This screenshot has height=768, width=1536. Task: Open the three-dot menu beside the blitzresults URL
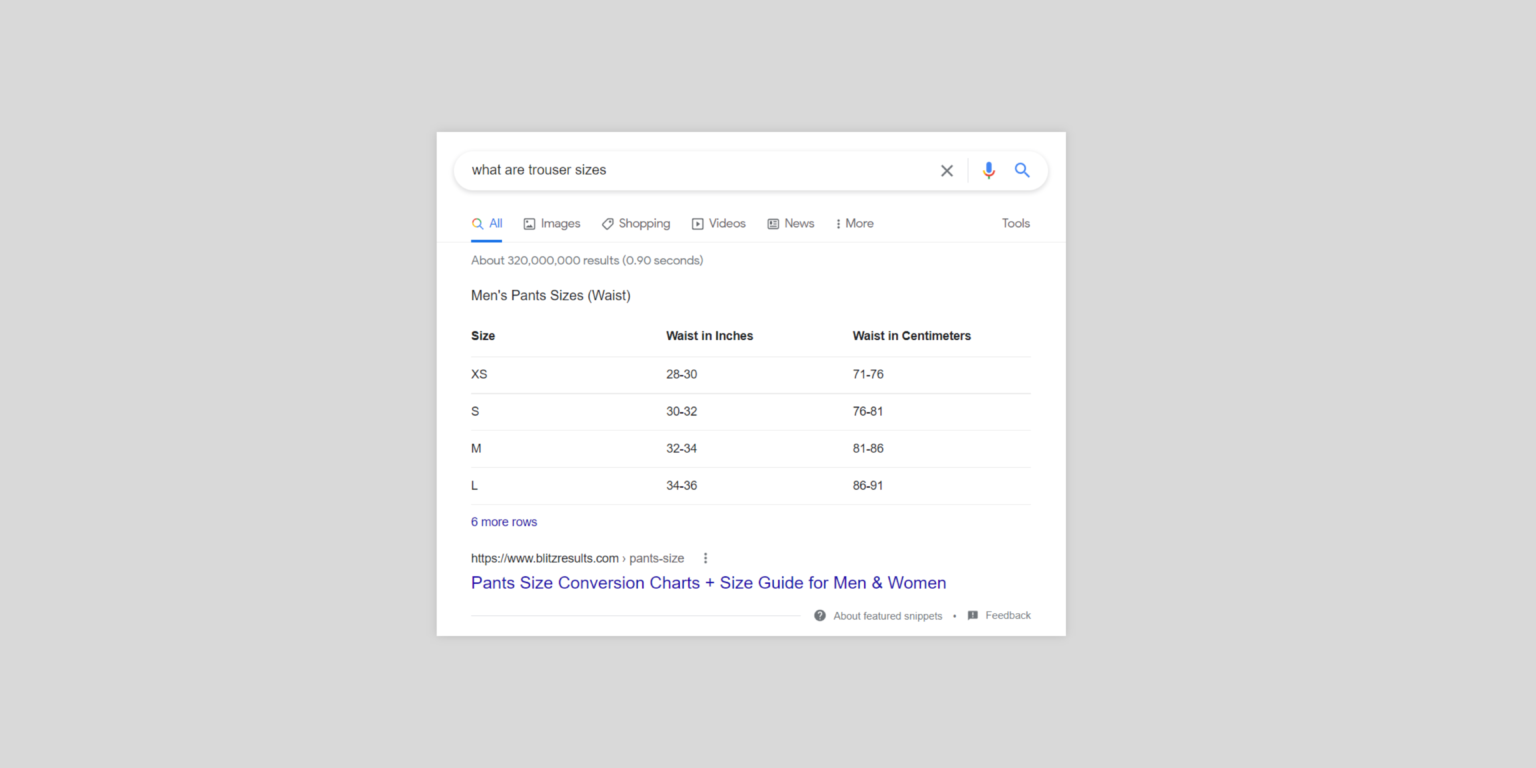[705, 558]
